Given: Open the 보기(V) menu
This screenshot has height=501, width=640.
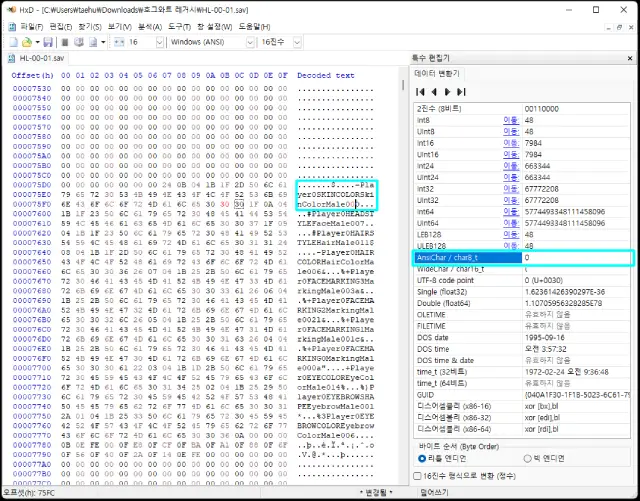Looking at the screenshot, I should pos(120,27).
